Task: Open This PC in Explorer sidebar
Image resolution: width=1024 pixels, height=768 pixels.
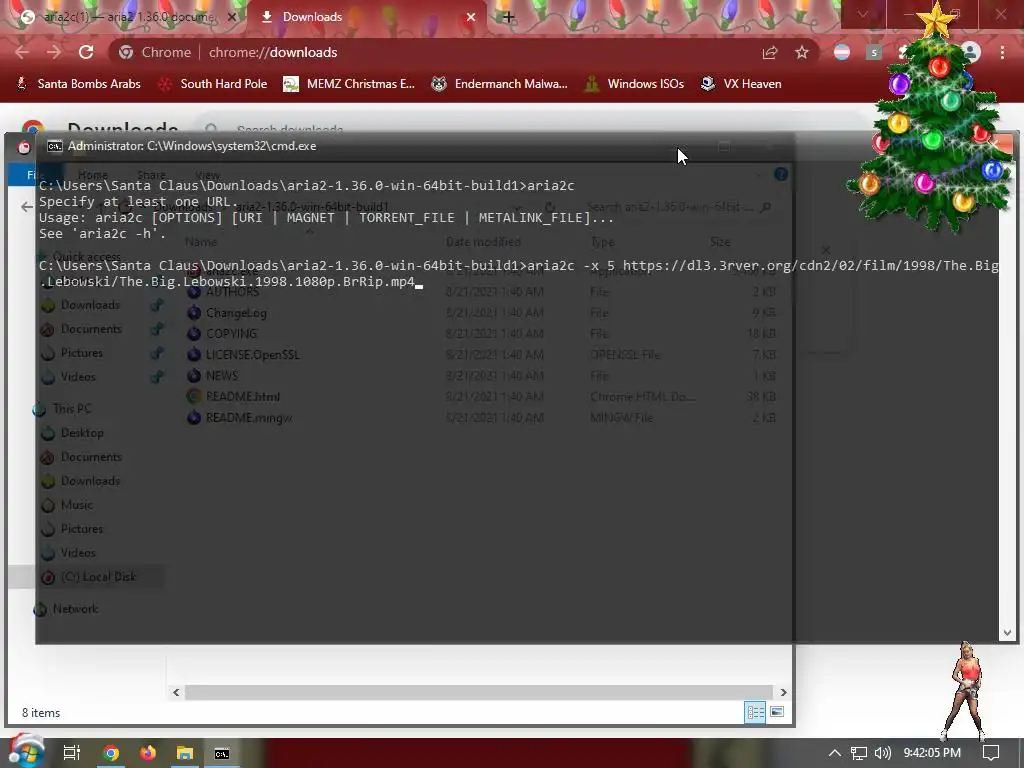Action: point(72,409)
